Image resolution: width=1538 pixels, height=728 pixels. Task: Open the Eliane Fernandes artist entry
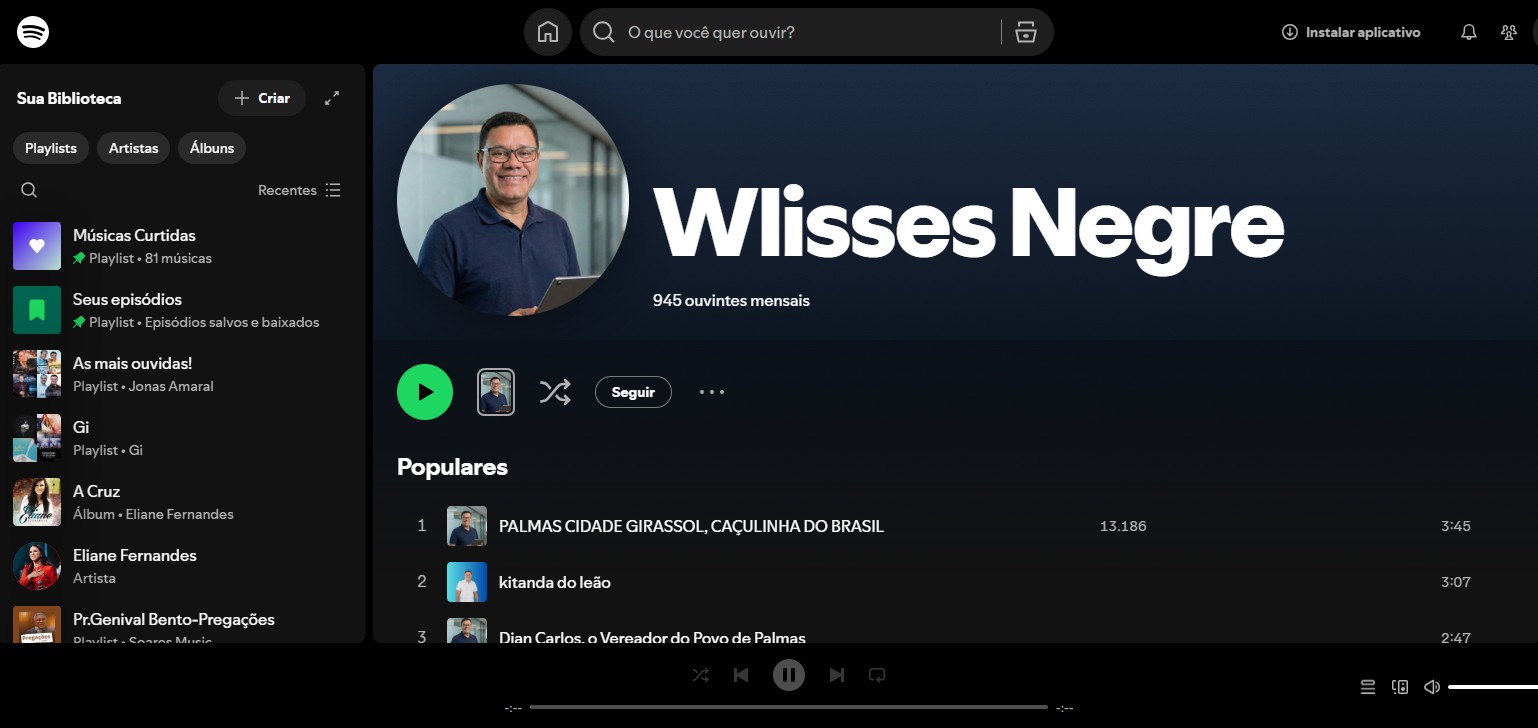coord(183,566)
